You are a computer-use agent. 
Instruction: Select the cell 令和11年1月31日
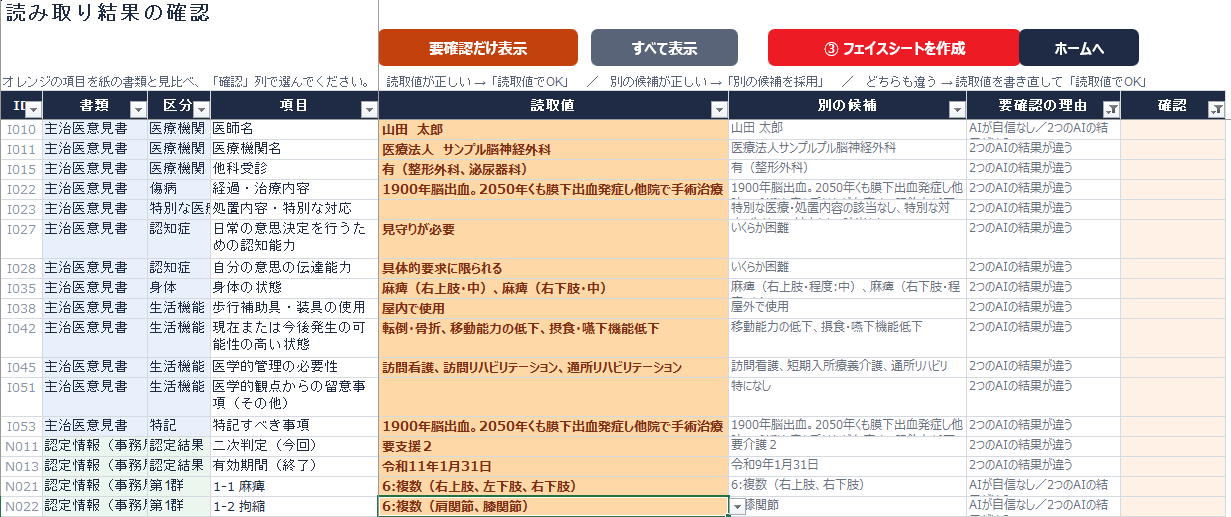553,466
